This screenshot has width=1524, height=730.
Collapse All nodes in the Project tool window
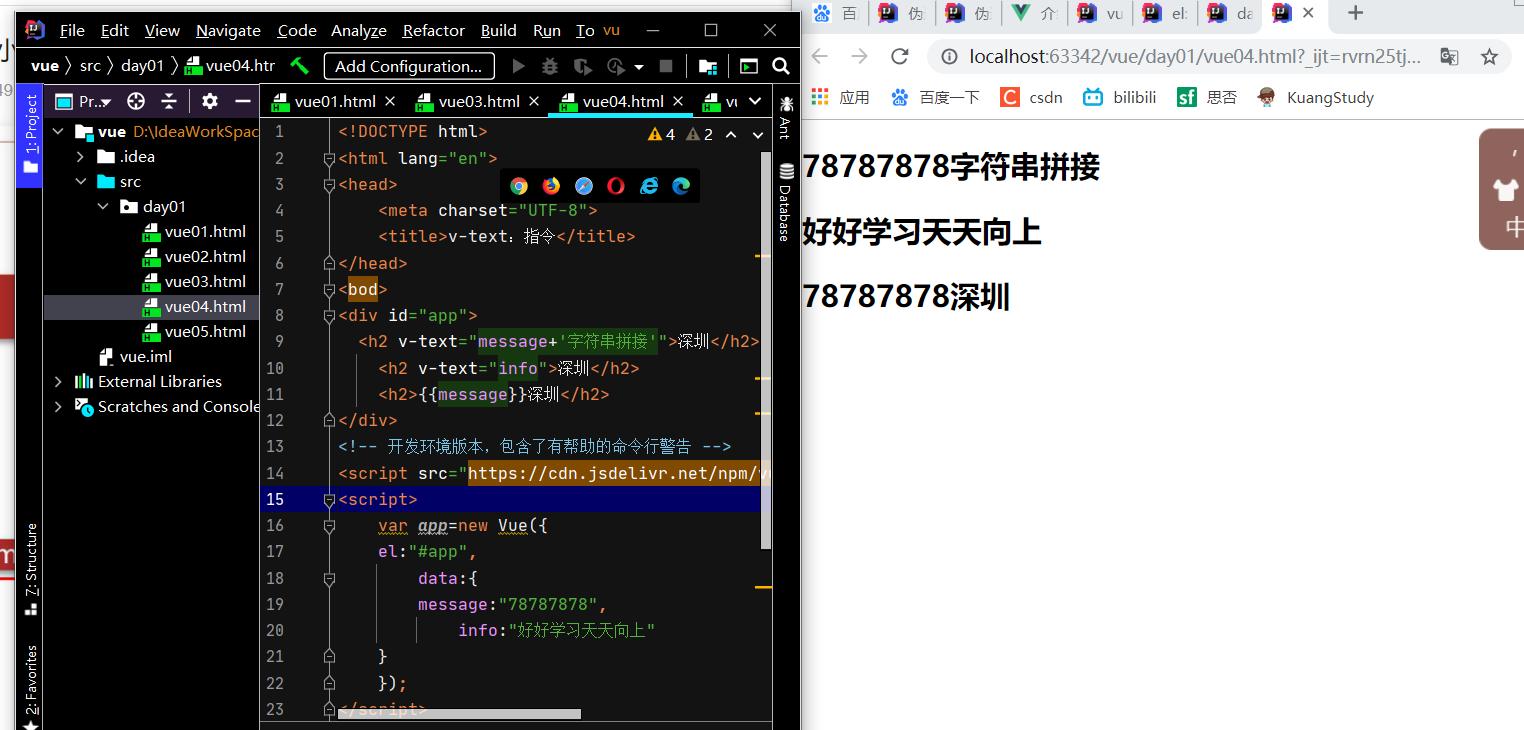point(168,100)
